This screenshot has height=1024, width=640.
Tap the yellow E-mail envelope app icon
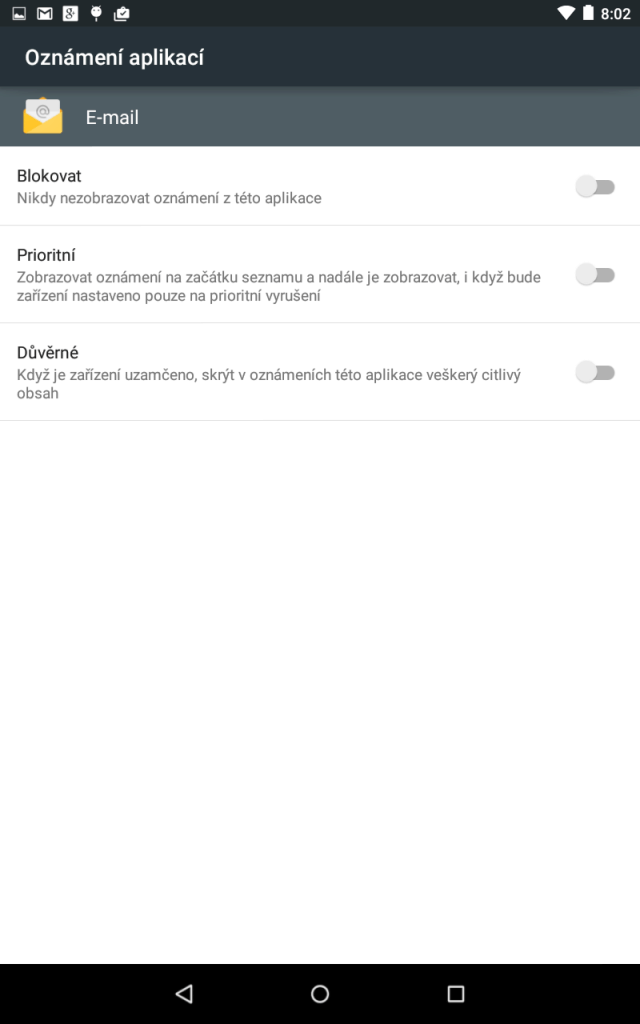pos(43,116)
